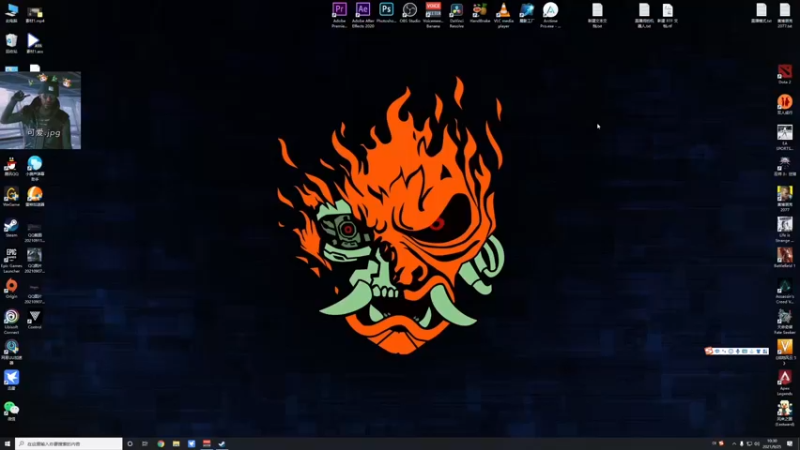The width and height of the screenshot is (800, 450).
Task: Launch the VLC media player shortcut
Action: [504, 15]
